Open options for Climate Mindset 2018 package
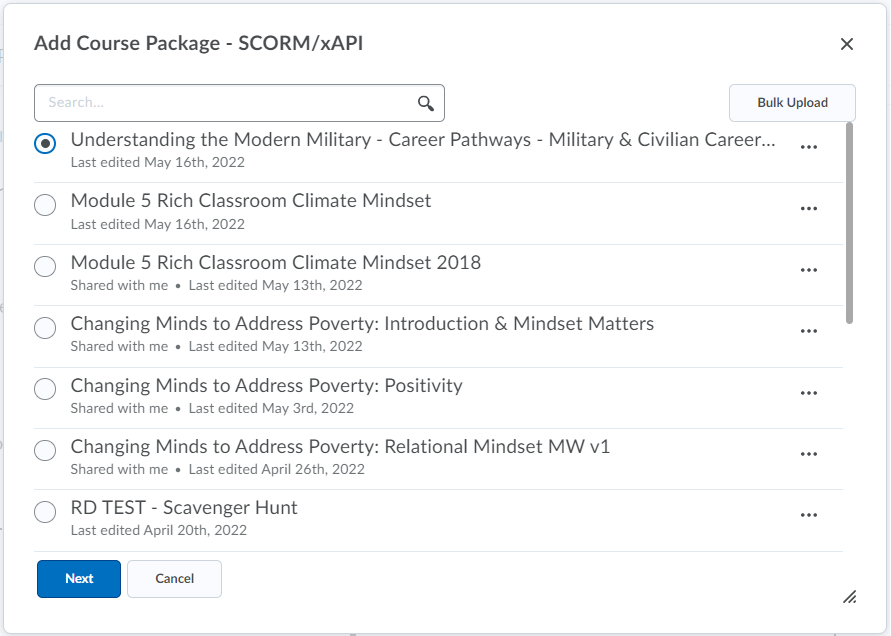The image size is (891, 636). click(809, 270)
